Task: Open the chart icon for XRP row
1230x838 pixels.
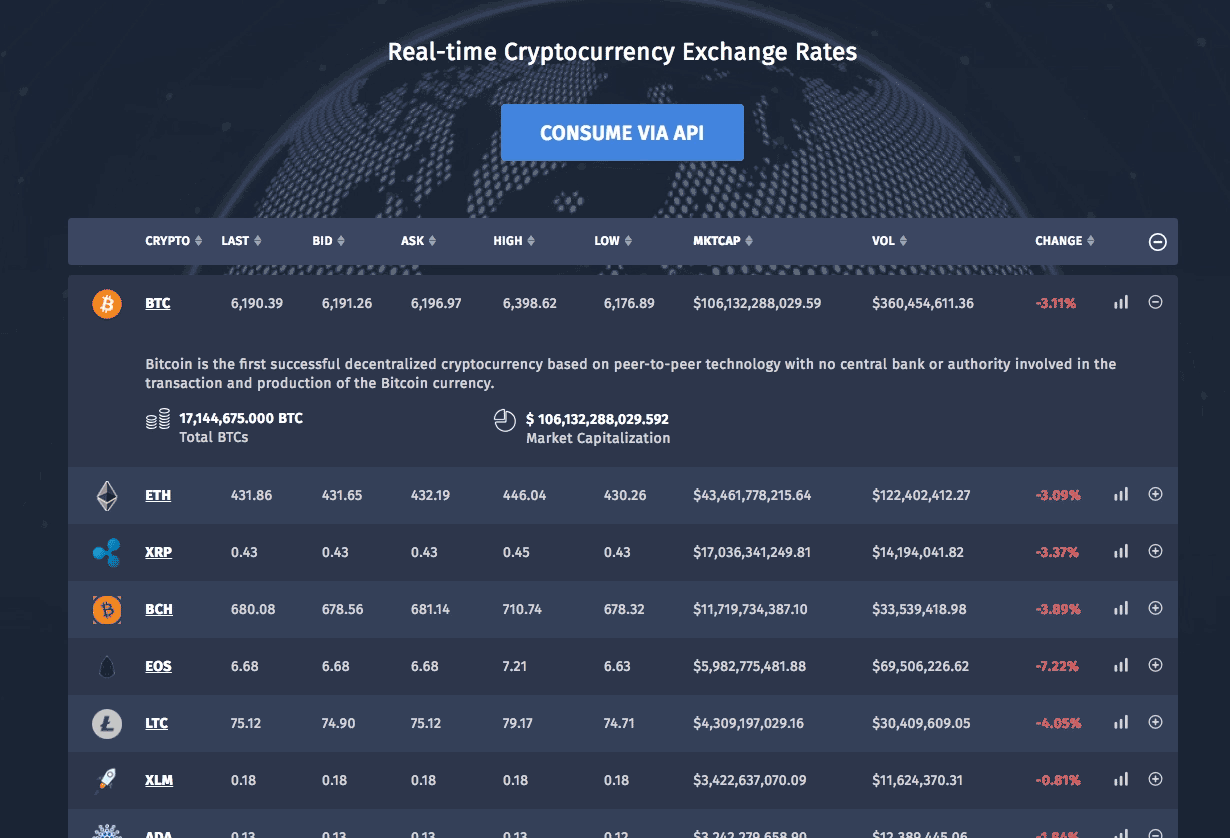Action: (1121, 551)
